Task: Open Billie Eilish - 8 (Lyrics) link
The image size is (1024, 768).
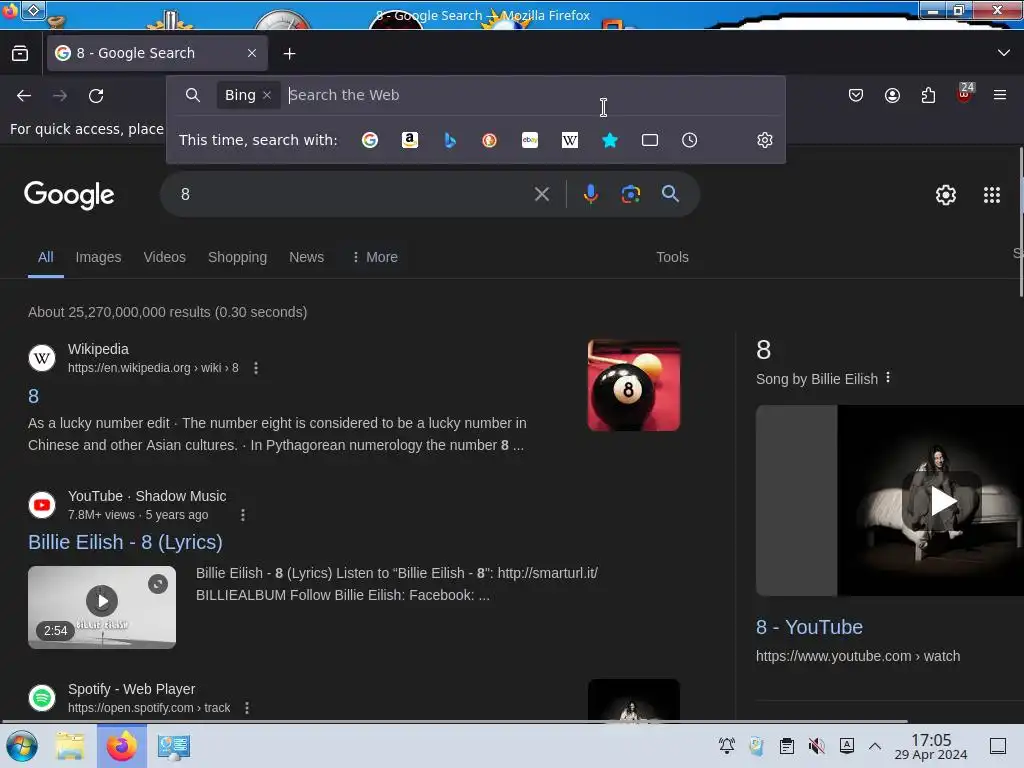Action: coord(125,542)
